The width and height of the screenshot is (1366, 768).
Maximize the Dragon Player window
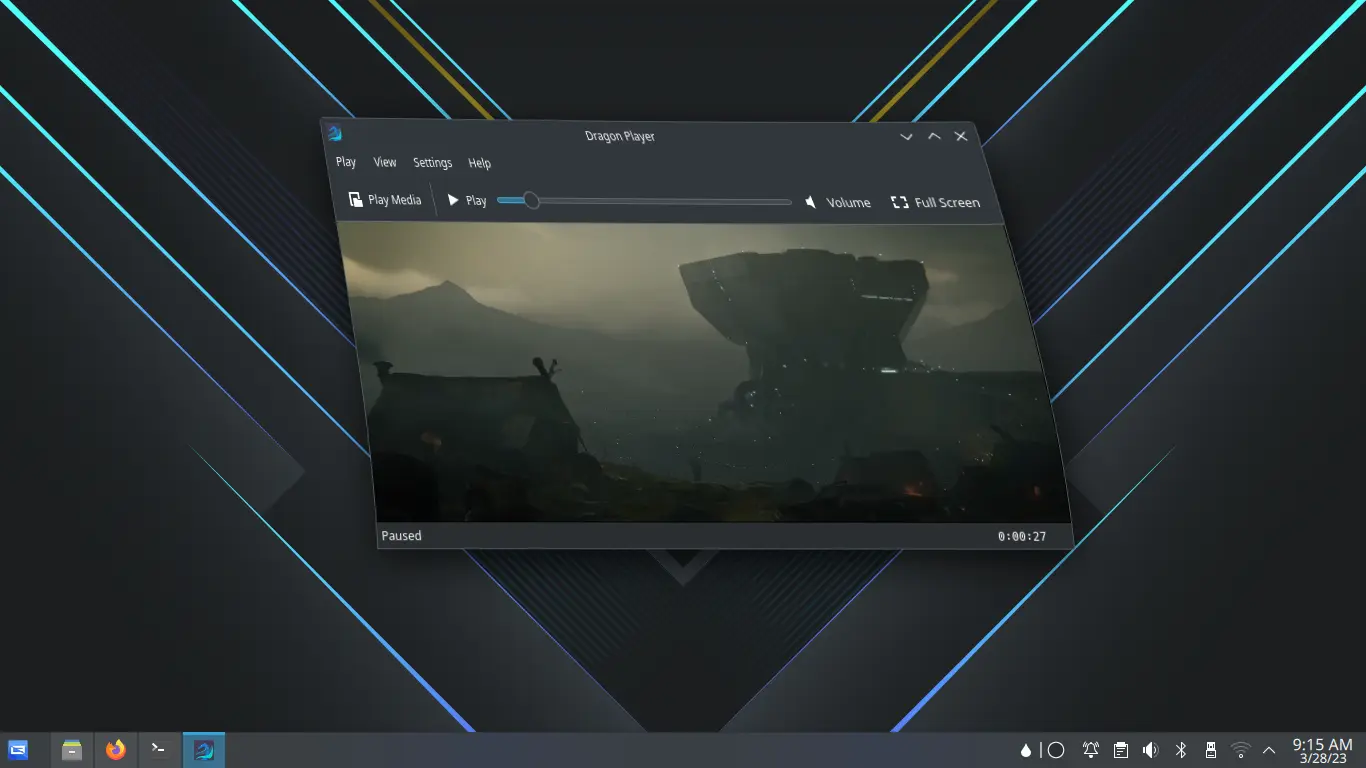[x=934, y=136]
